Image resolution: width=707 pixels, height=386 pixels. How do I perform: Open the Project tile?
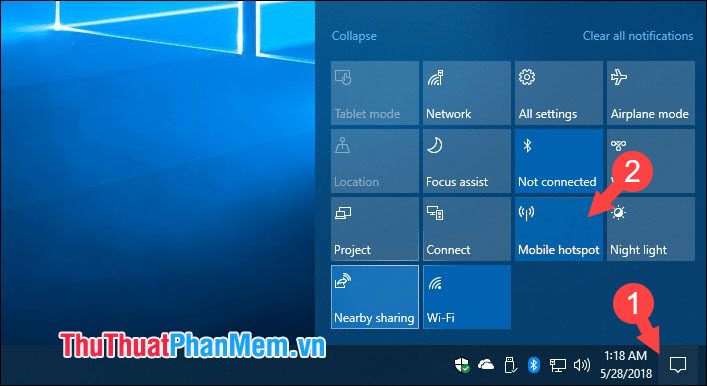pos(375,229)
